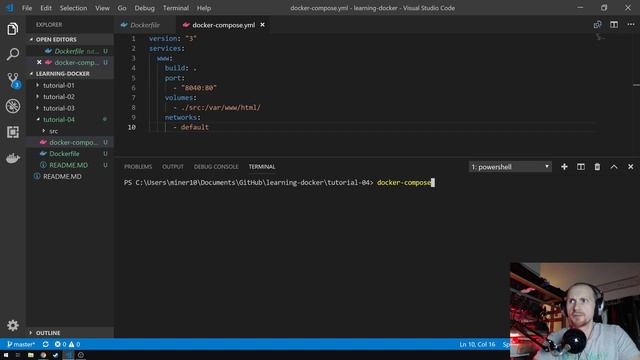Open the powershell terminal selector dropdown

510,167
